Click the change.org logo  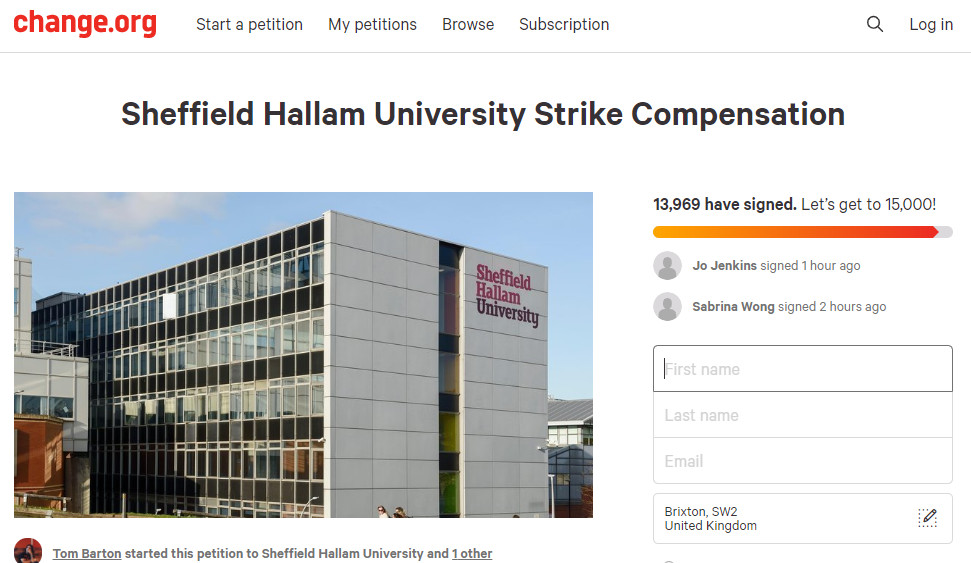pos(85,24)
